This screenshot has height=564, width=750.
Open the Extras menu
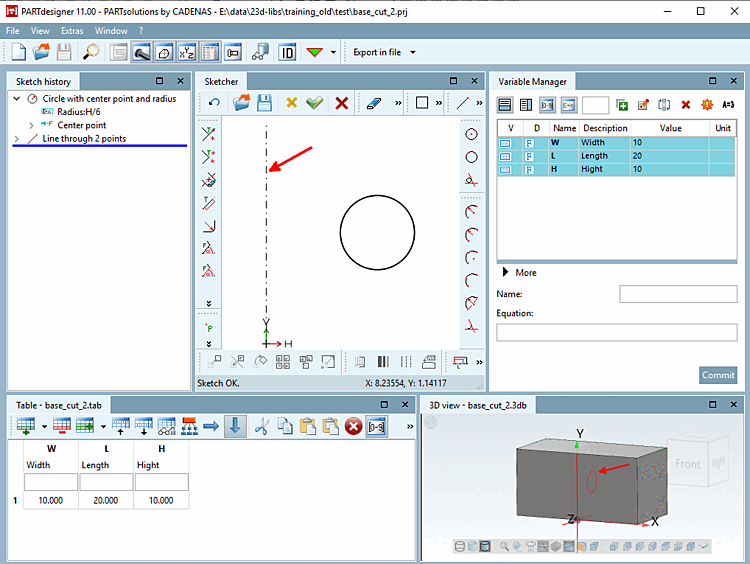click(72, 31)
